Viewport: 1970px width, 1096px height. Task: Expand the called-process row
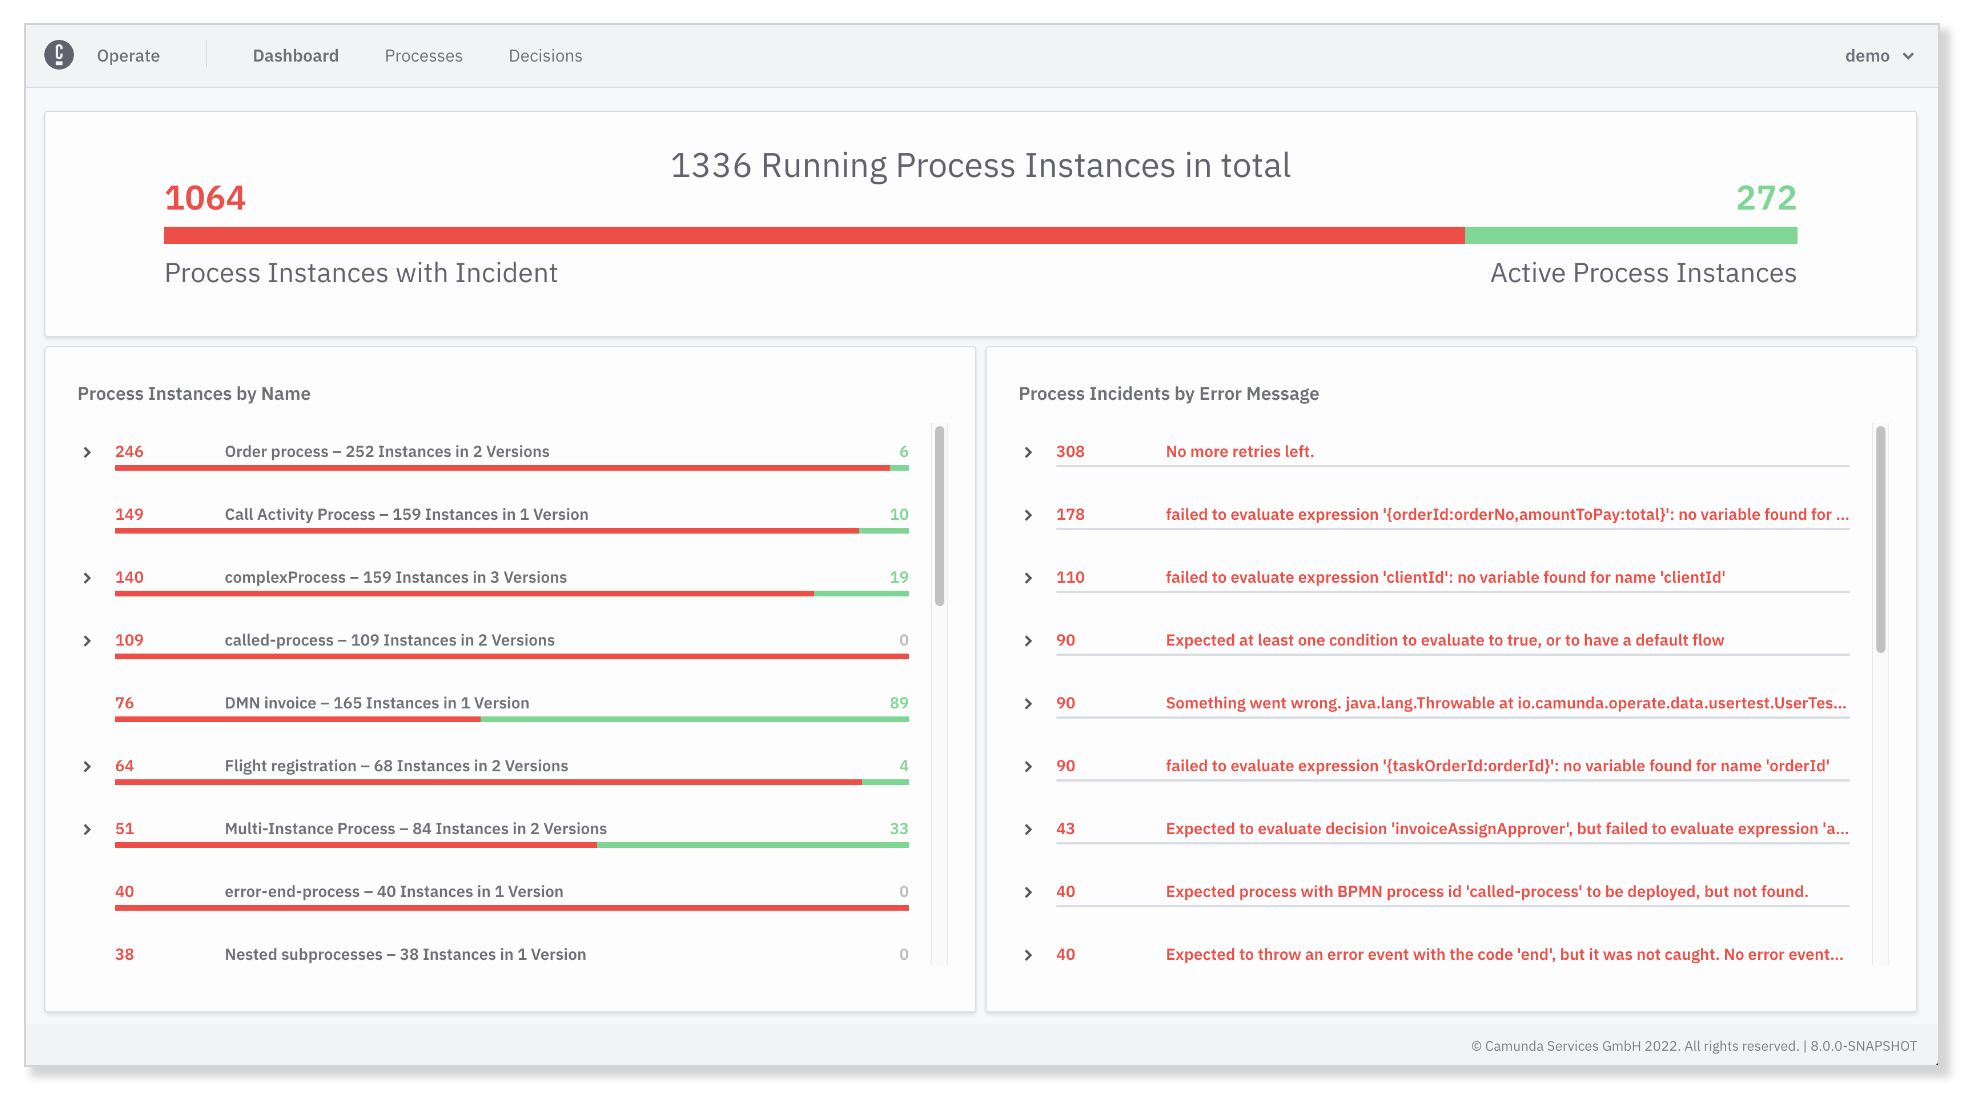tap(87, 641)
